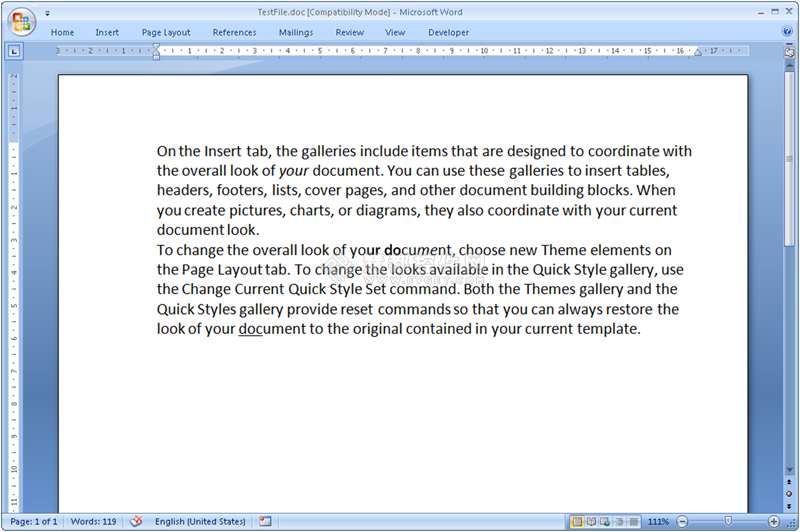Open Zoom dialog via 111% label

[x=658, y=522]
